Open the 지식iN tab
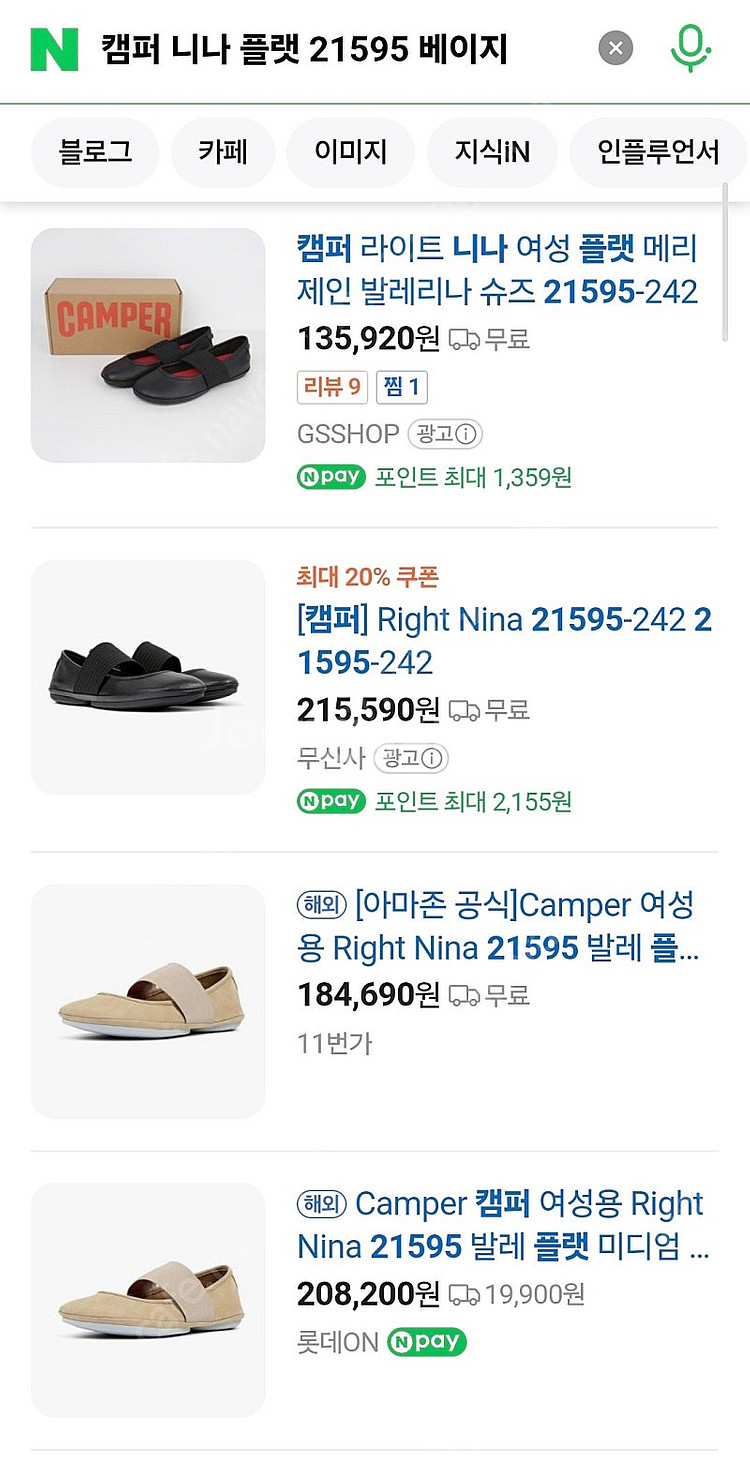750x1468 pixels. (492, 152)
